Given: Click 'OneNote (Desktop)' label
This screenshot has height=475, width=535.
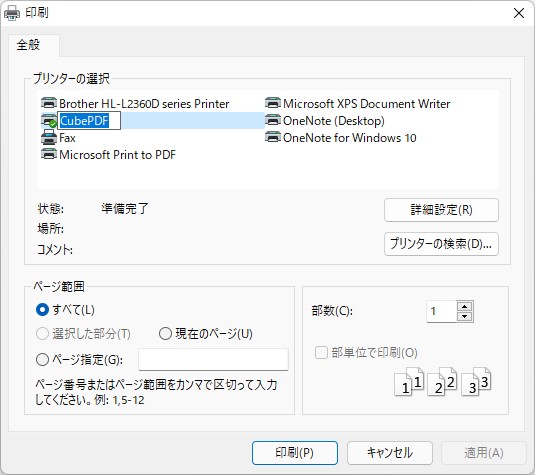Looking at the screenshot, I should pos(334,121).
